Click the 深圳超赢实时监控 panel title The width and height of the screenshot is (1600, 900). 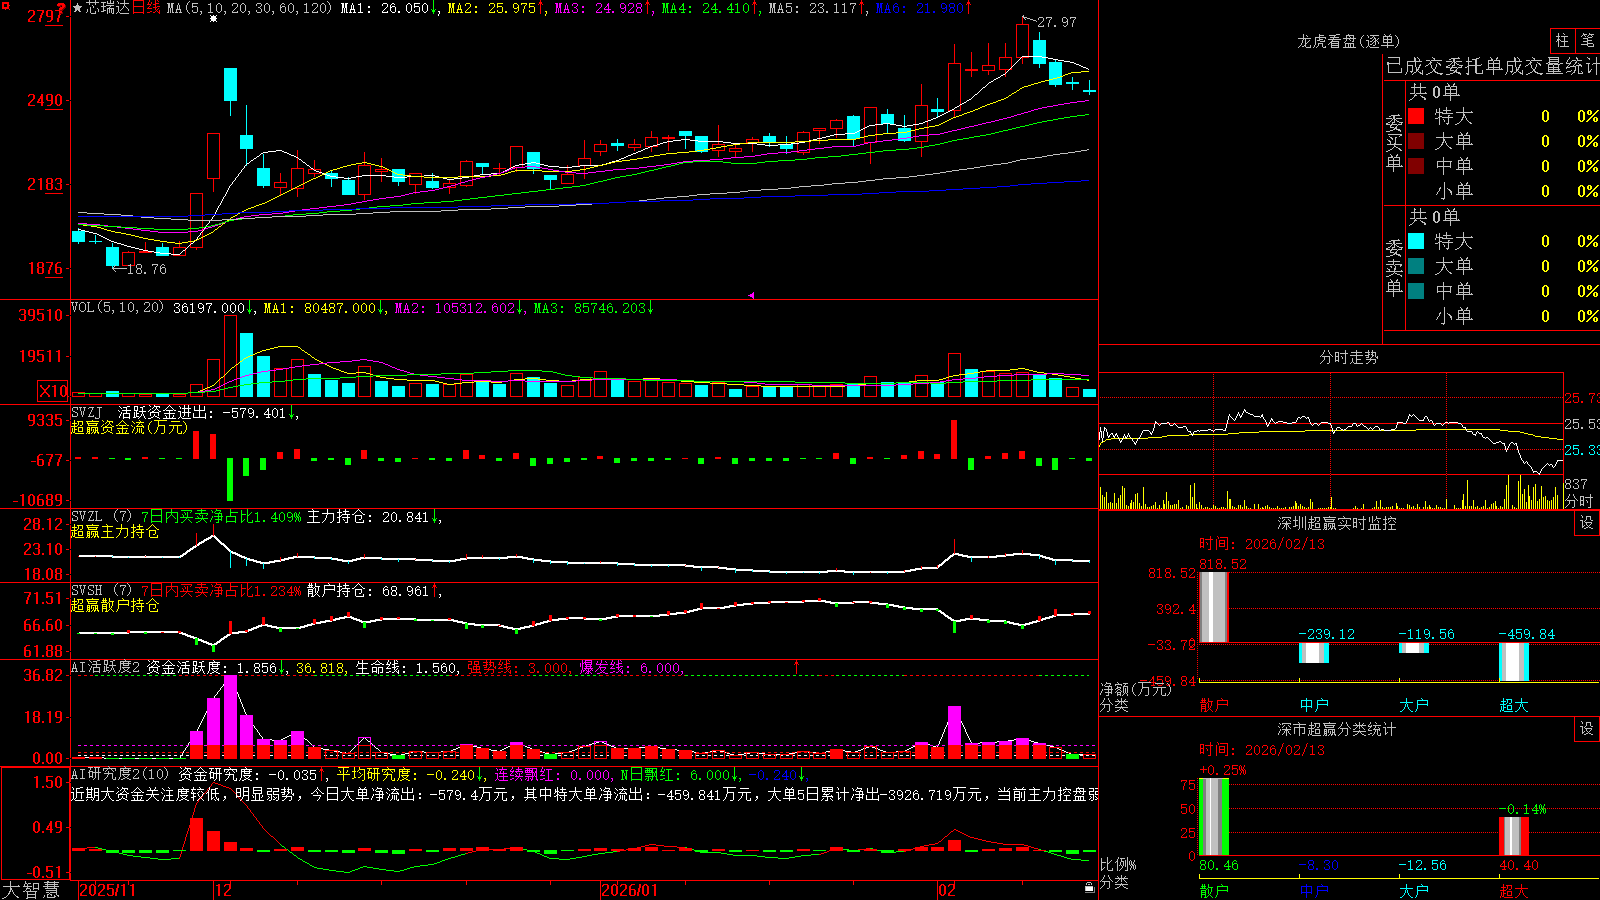1337,523
